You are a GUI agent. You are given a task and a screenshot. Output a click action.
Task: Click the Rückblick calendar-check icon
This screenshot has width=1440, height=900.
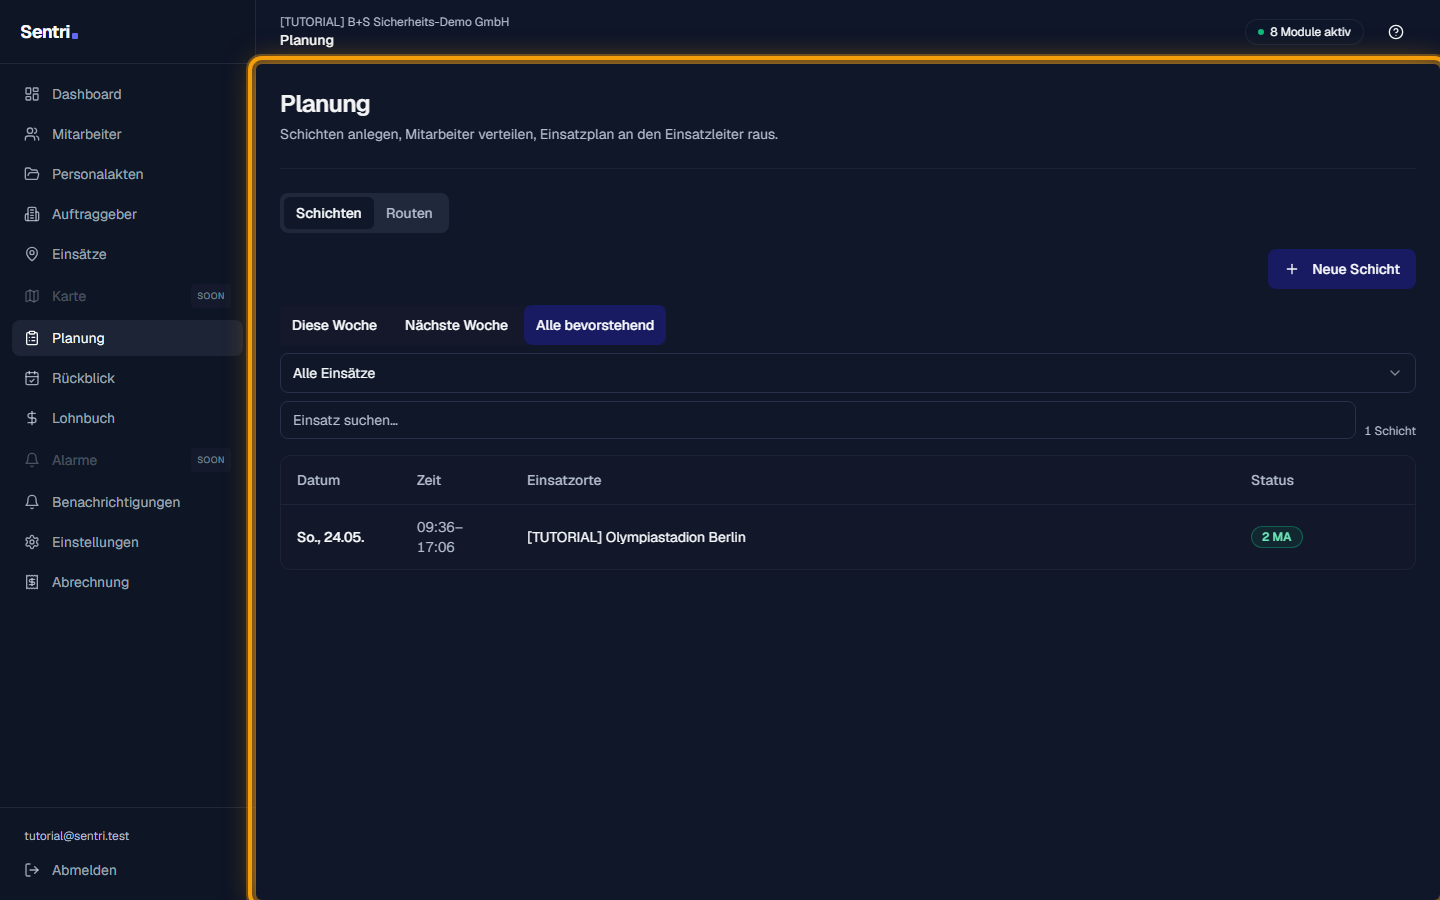click(32, 378)
